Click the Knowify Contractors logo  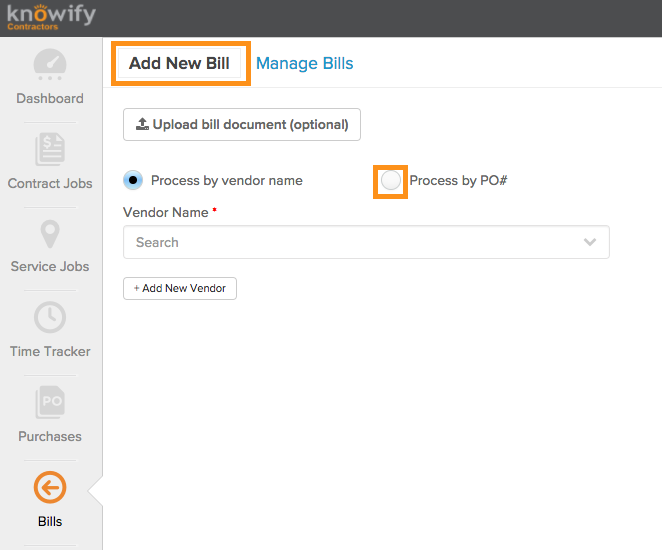[x=52, y=18]
